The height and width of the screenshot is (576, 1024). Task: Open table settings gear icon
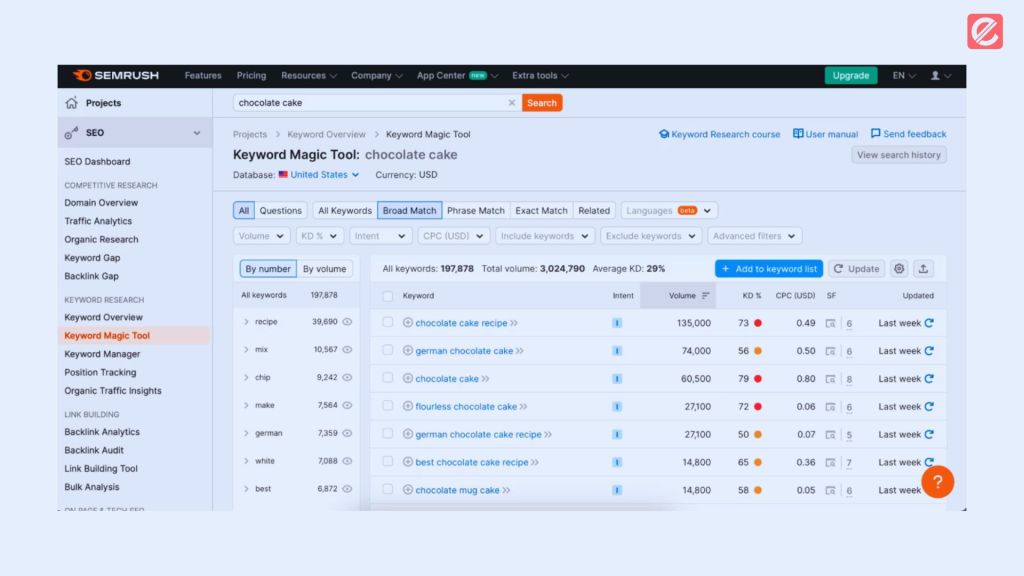pyautogui.click(x=899, y=268)
